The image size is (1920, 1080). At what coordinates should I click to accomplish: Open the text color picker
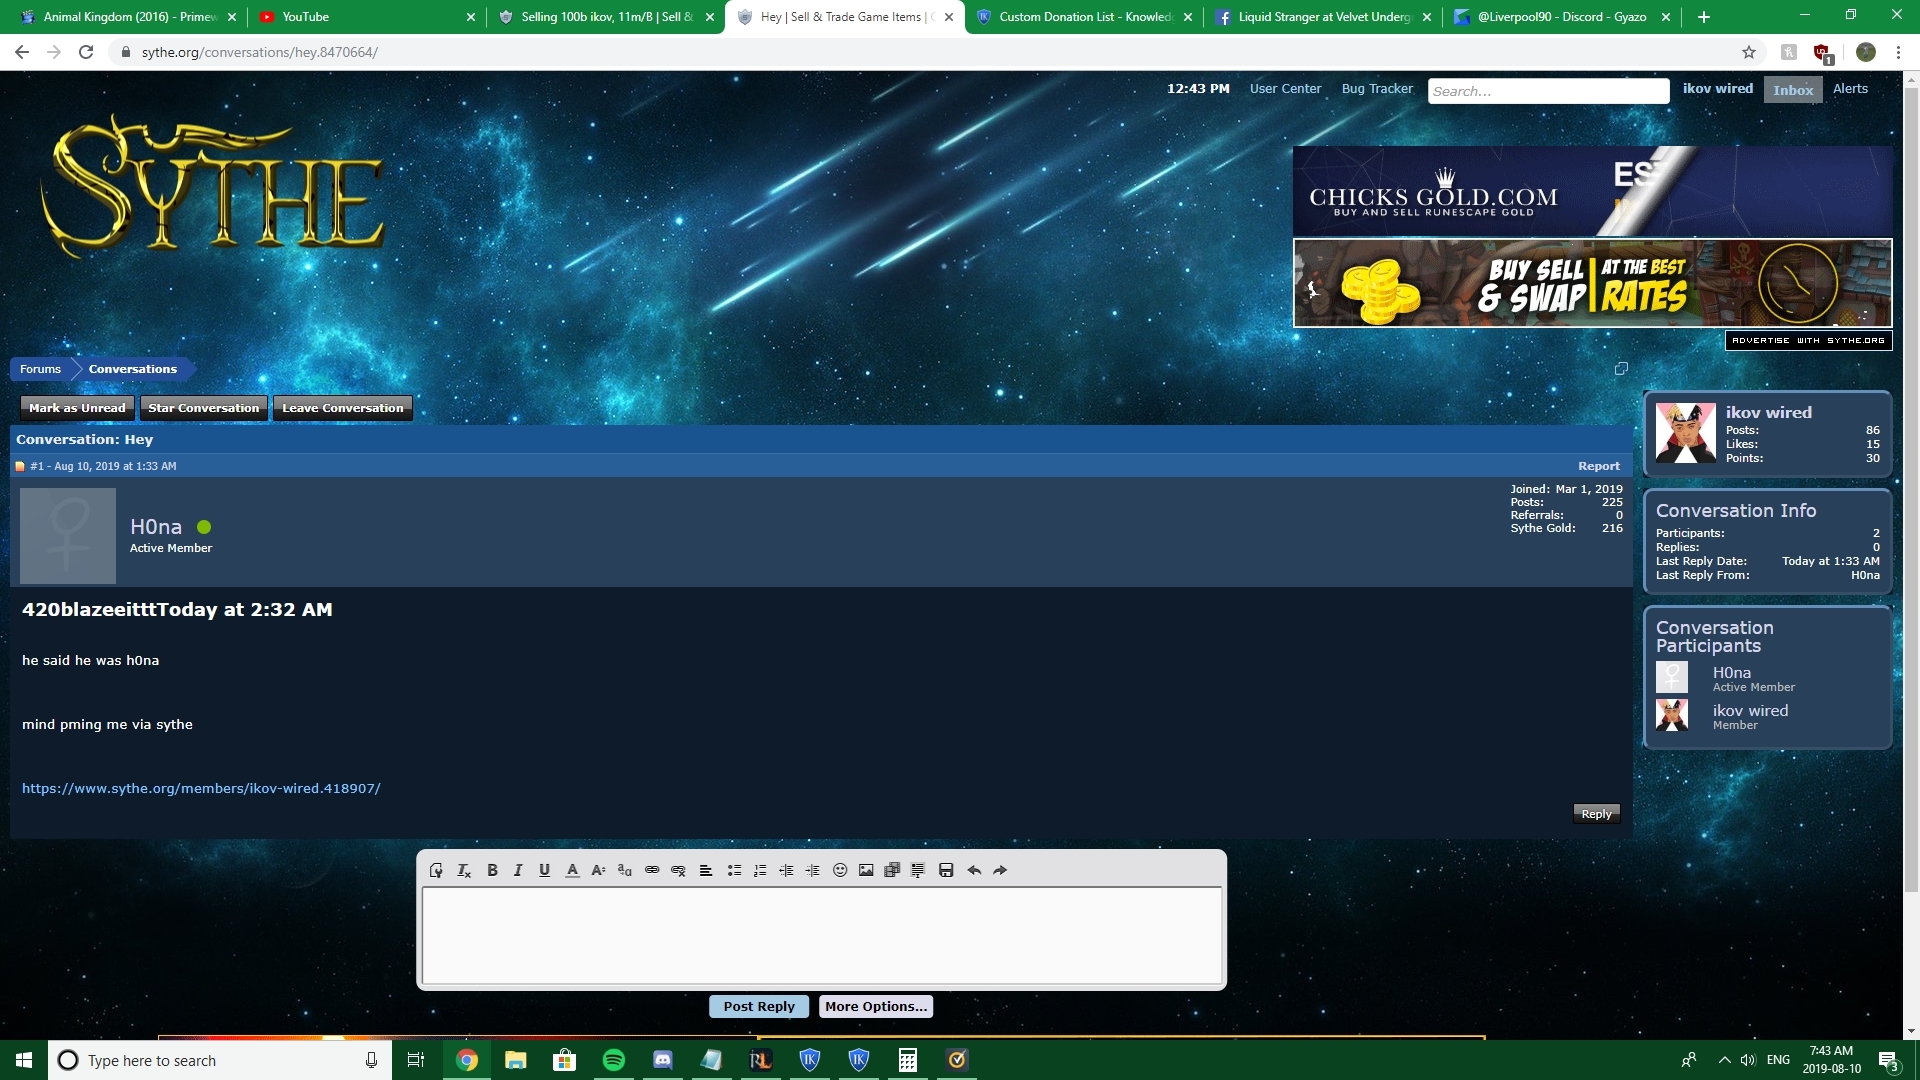(x=572, y=870)
